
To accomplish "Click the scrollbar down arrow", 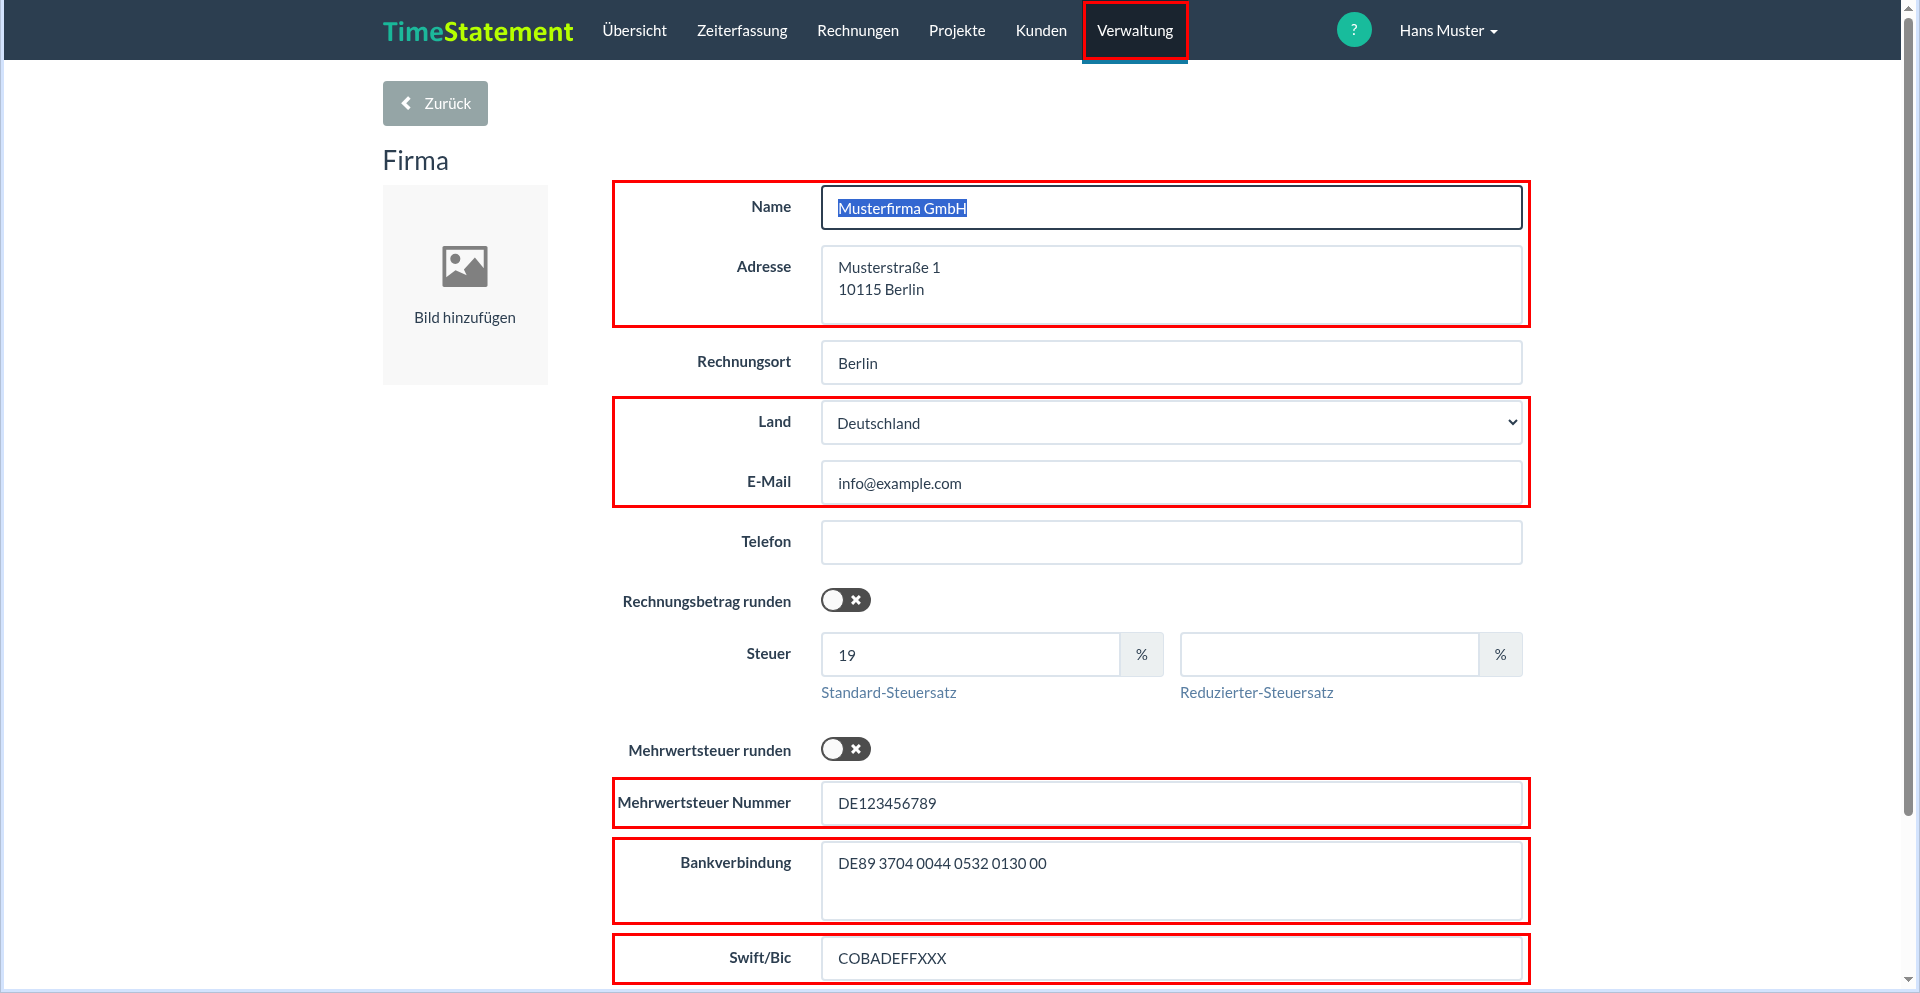I will point(1909,981).
